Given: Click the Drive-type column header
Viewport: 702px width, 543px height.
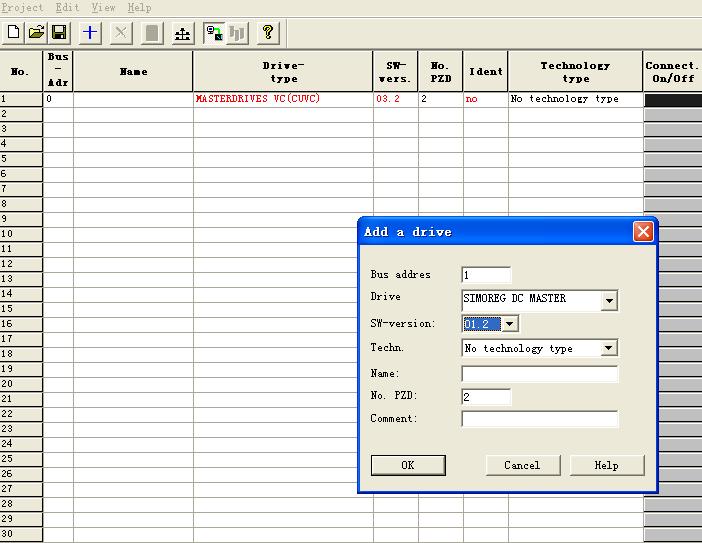Looking at the screenshot, I should pyautogui.click(x=283, y=71).
